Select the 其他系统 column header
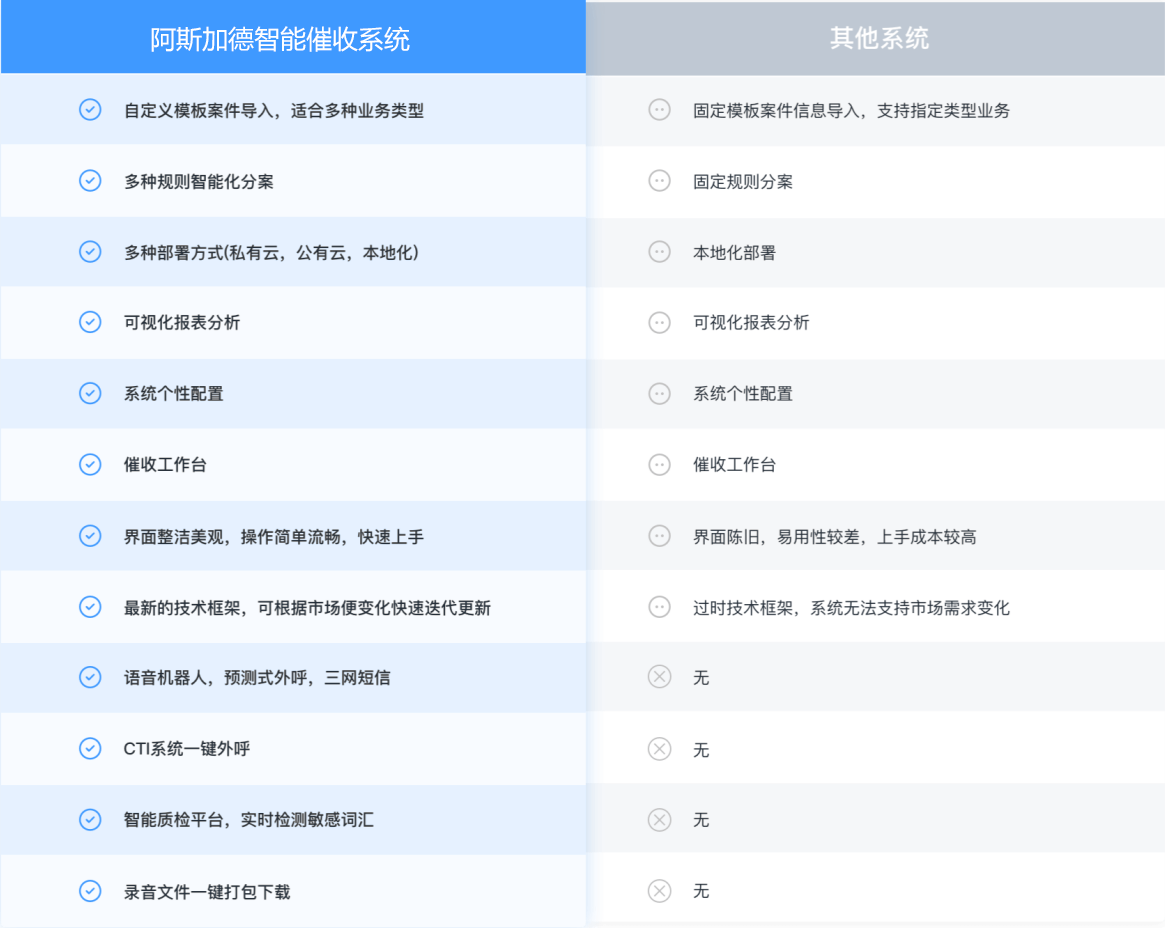 (878, 39)
